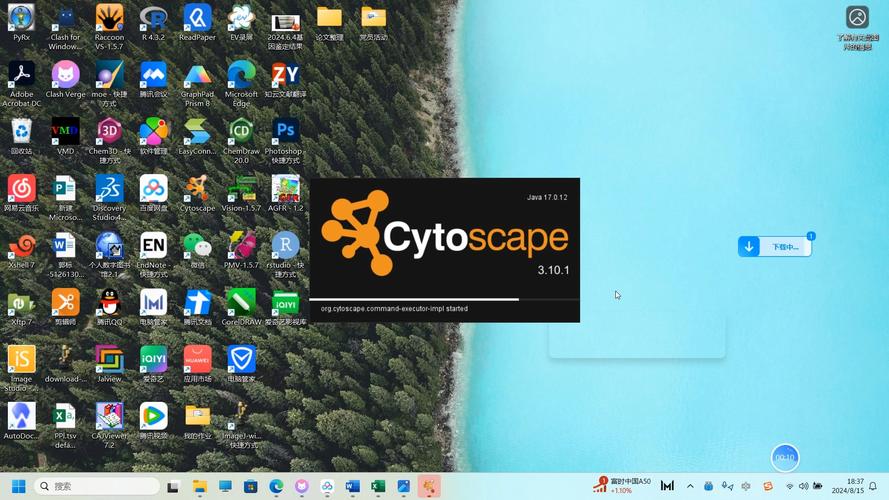This screenshot has height=500, width=889.
Task: Expand the hidden system tray icons
Action: click(690, 486)
